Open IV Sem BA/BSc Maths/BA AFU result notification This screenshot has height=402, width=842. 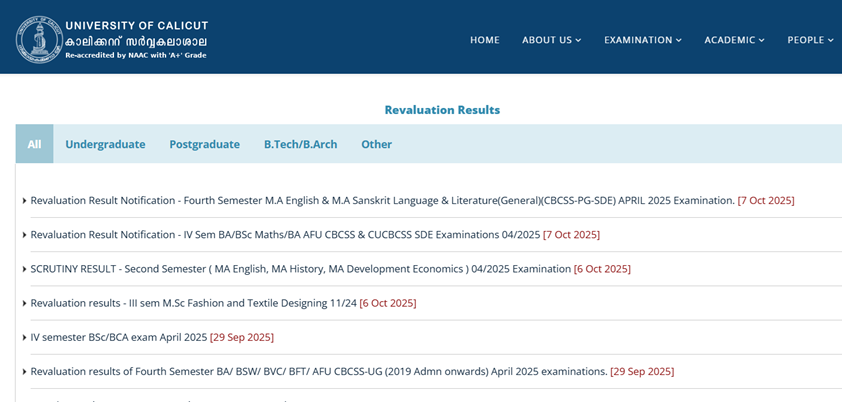pos(285,235)
